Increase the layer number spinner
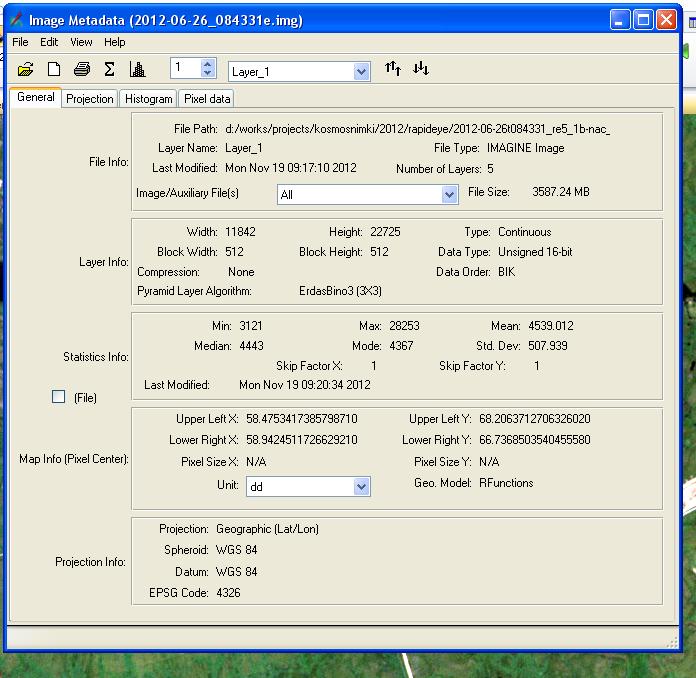This screenshot has width=696, height=678. click(x=208, y=64)
